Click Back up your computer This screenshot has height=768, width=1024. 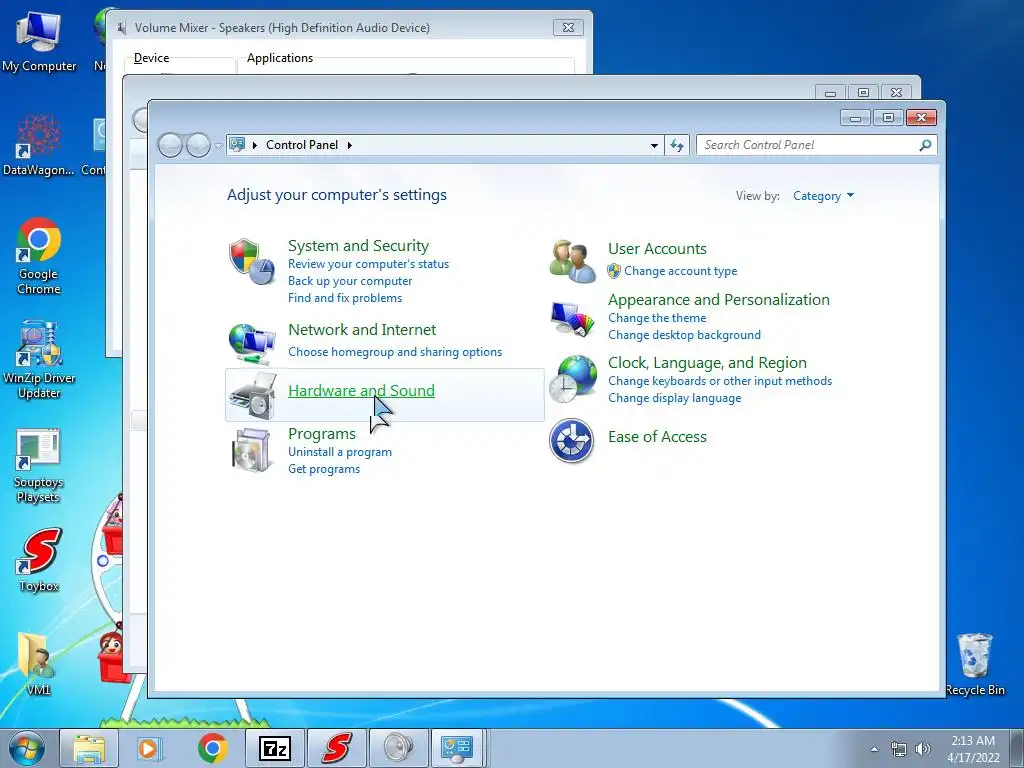[x=350, y=281]
